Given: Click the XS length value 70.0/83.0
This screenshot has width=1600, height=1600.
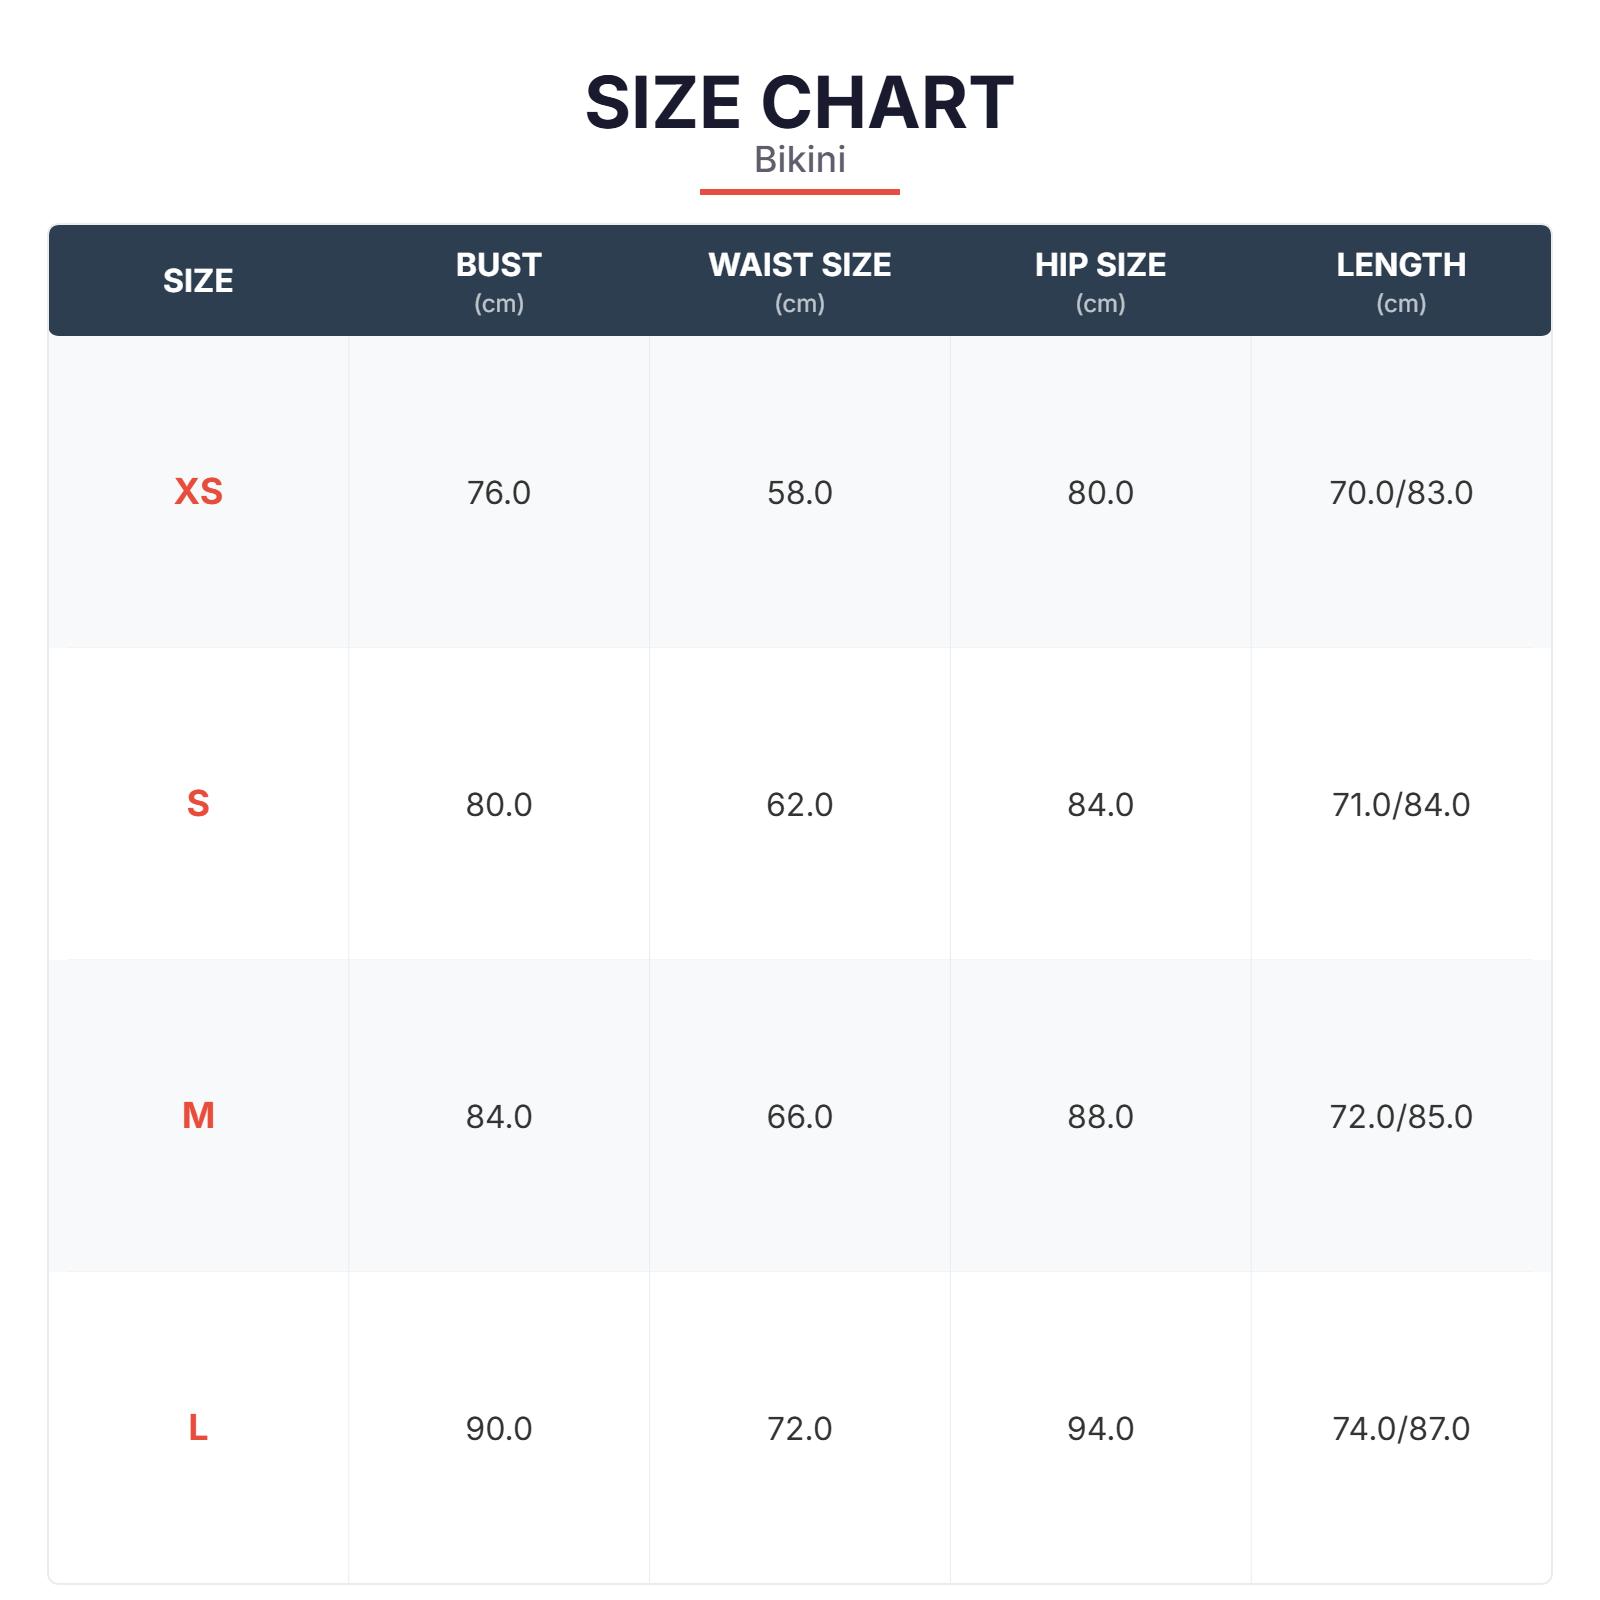Looking at the screenshot, I should click(1400, 493).
